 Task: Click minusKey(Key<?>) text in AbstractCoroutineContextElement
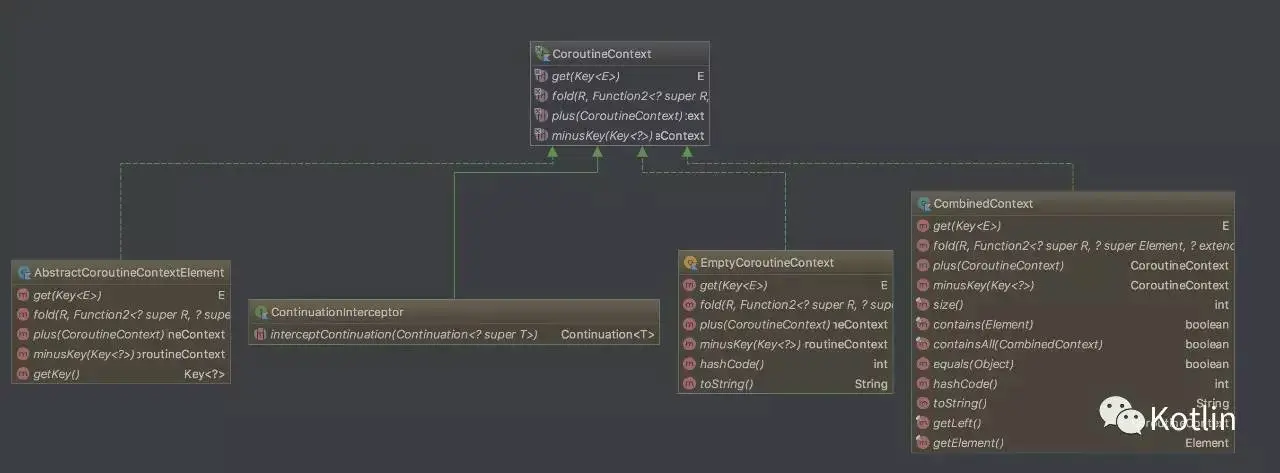[84, 354]
